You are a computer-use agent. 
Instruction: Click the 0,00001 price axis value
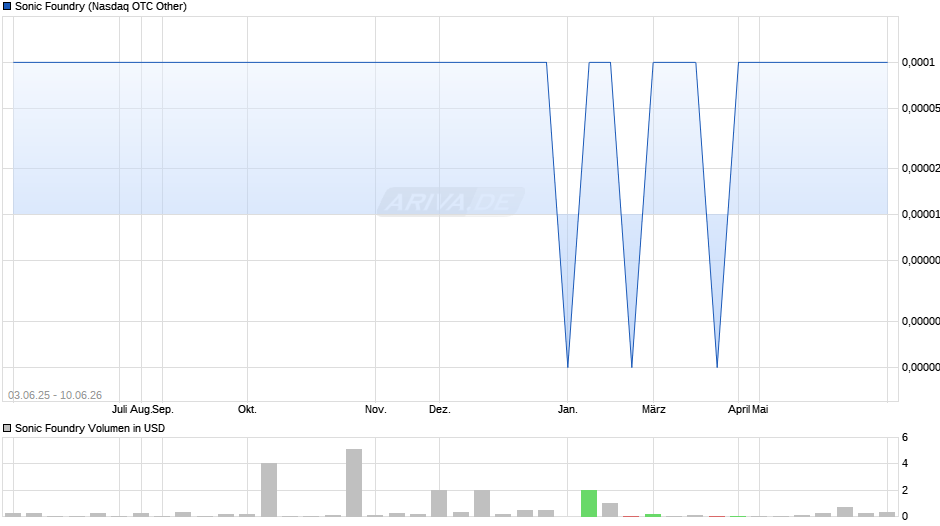[x=921, y=214]
